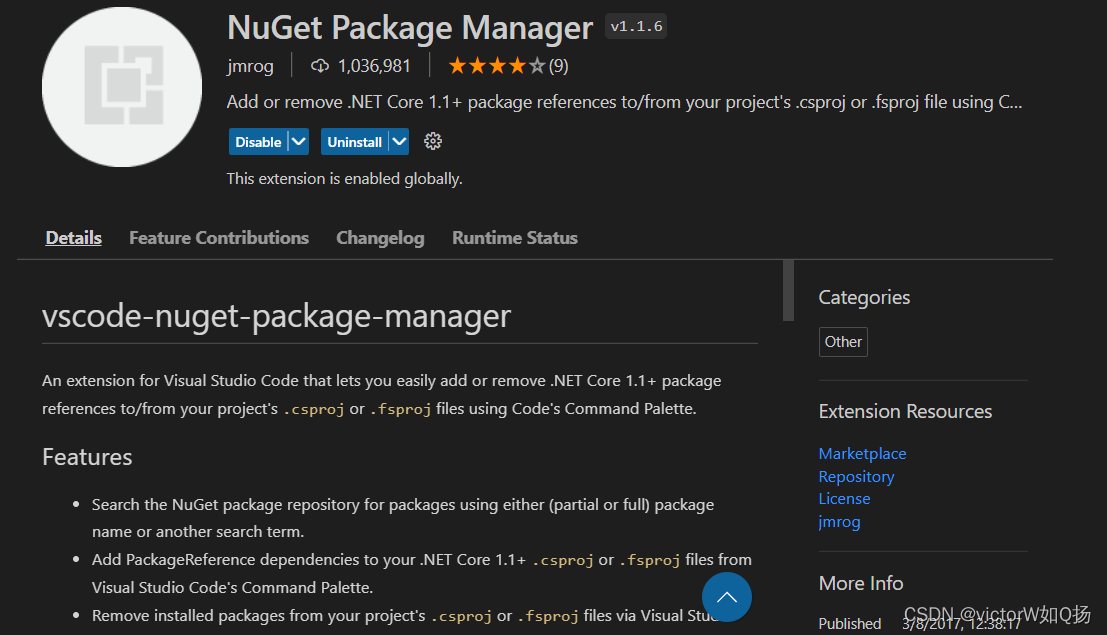1107x635 pixels.
Task: Click the Extension Resources heading
Action: click(x=905, y=411)
